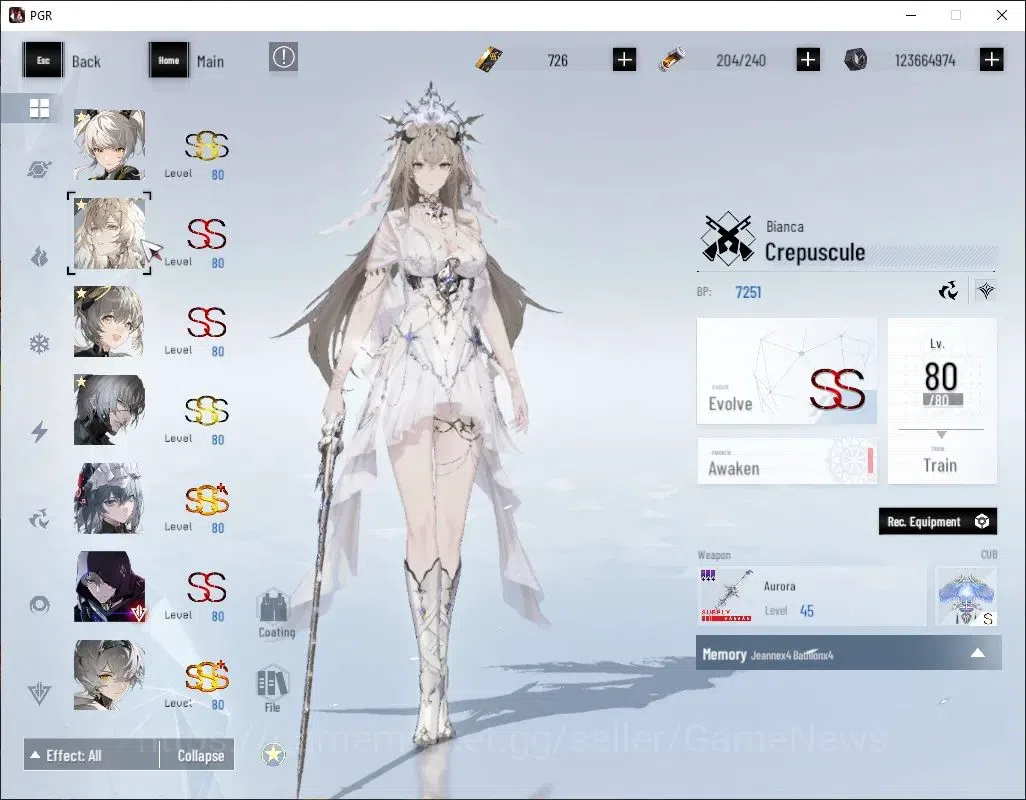Image resolution: width=1026 pixels, height=800 pixels.
Task: Select the bottom SSS+ grey-haired character portrait
Action: point(109,674)
